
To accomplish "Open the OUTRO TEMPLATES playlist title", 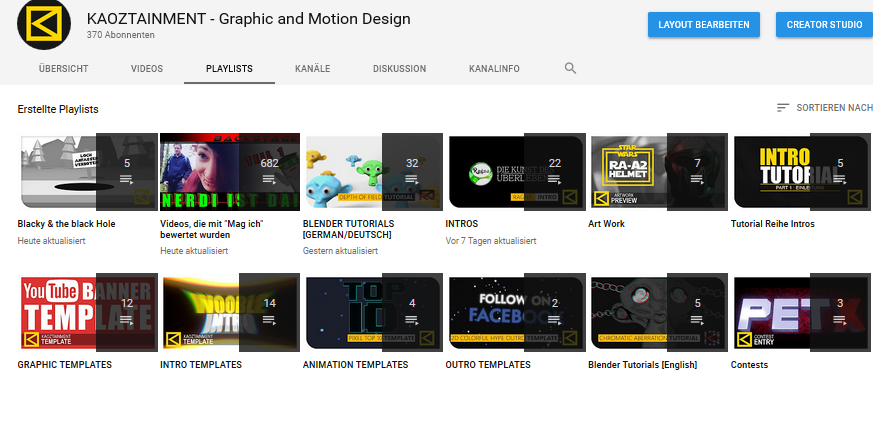I will tap(488, 365).
